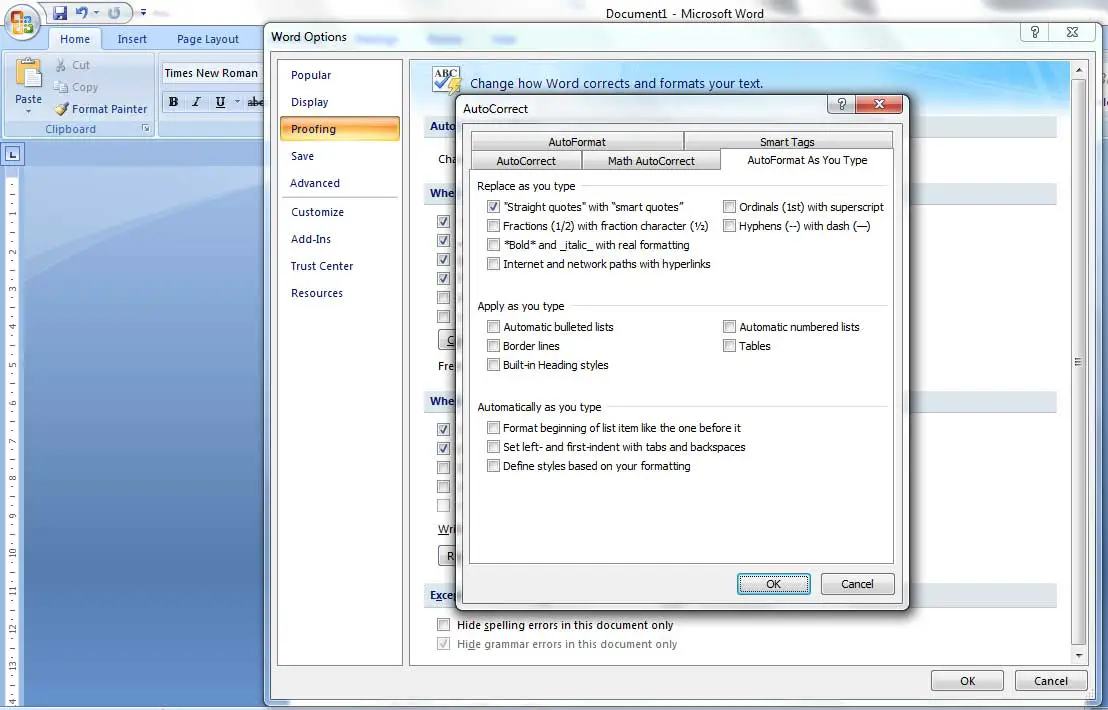Open the Page Layout ribbon tab
This screenshot has width=1108, height=710.
[x=208, y=39]
